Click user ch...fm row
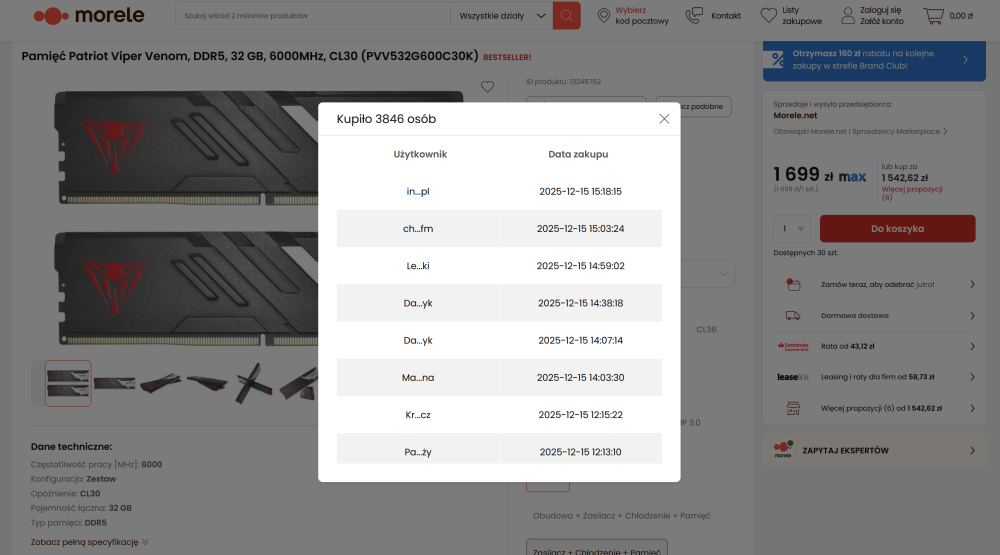Screen dimensions: 1000x555 pos(418,228)
